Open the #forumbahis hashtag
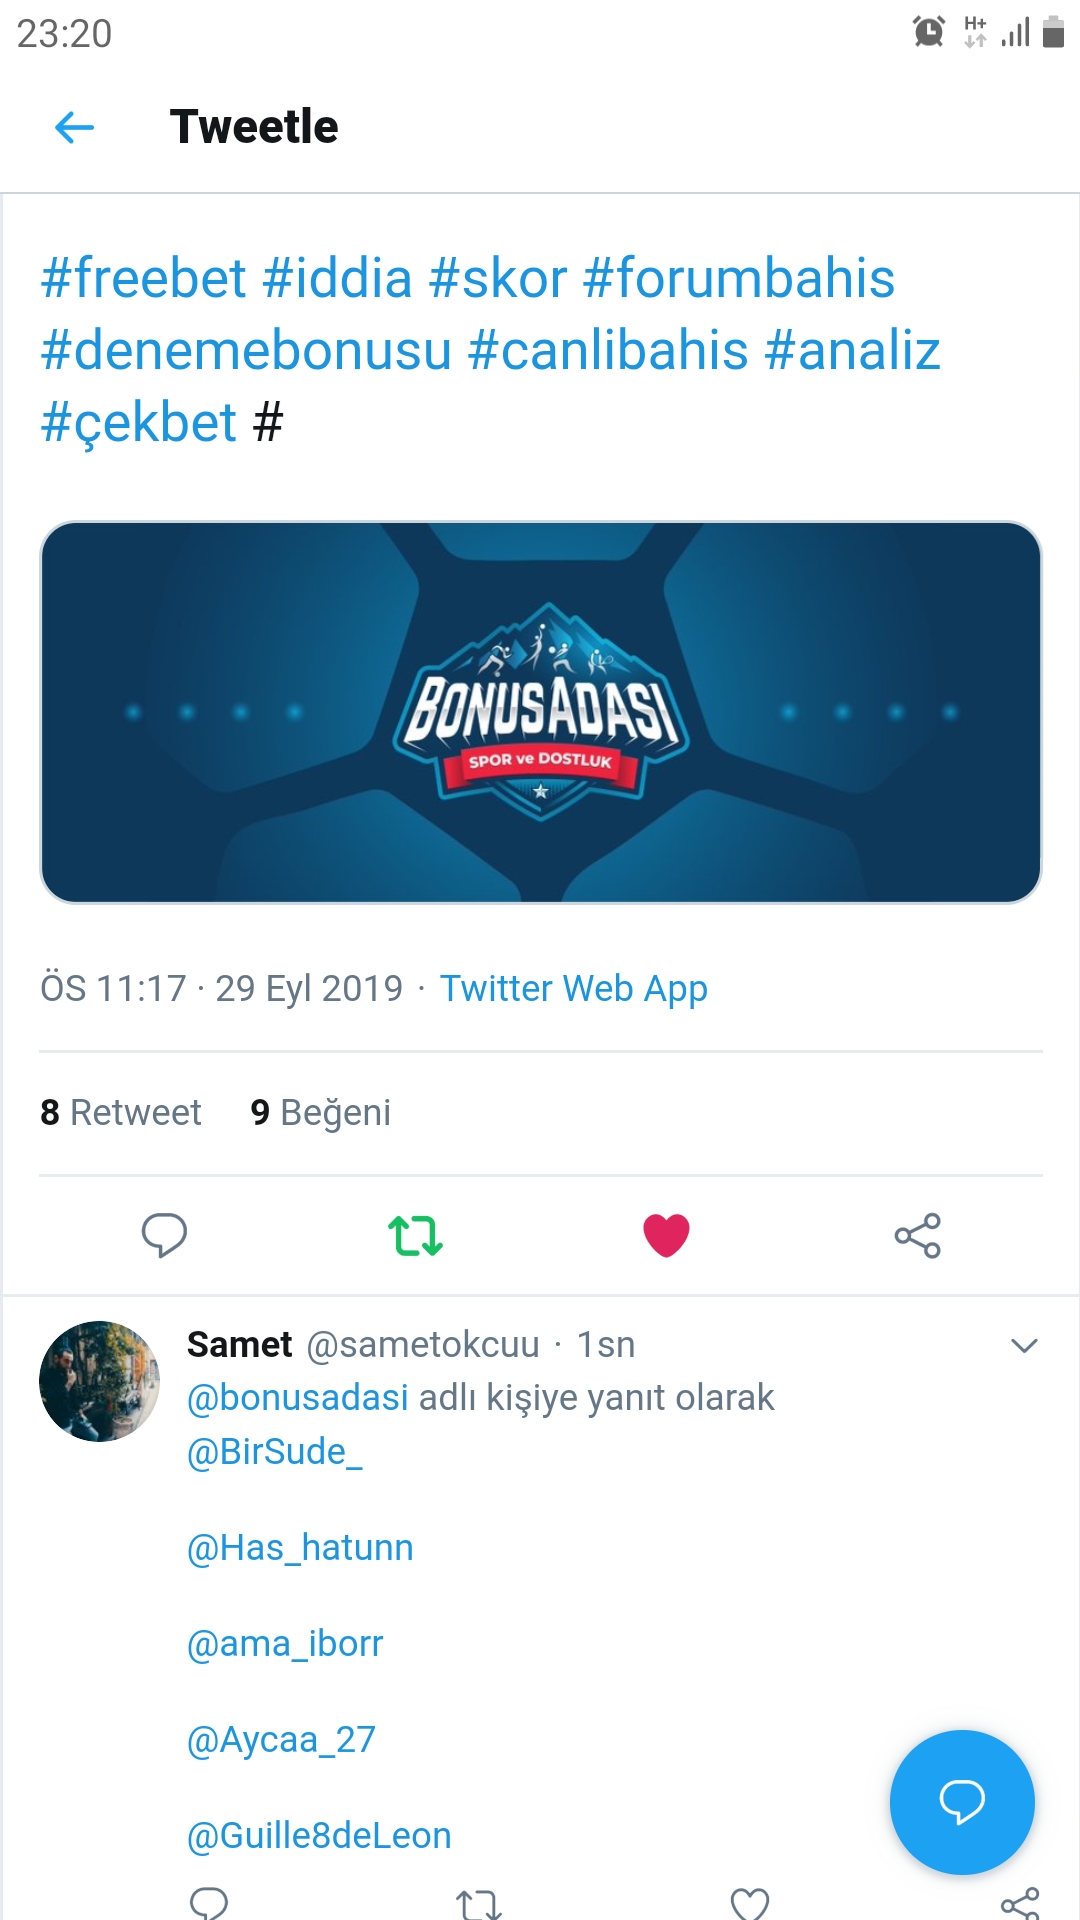1080x1920 pixels. (x=738, y=278)
